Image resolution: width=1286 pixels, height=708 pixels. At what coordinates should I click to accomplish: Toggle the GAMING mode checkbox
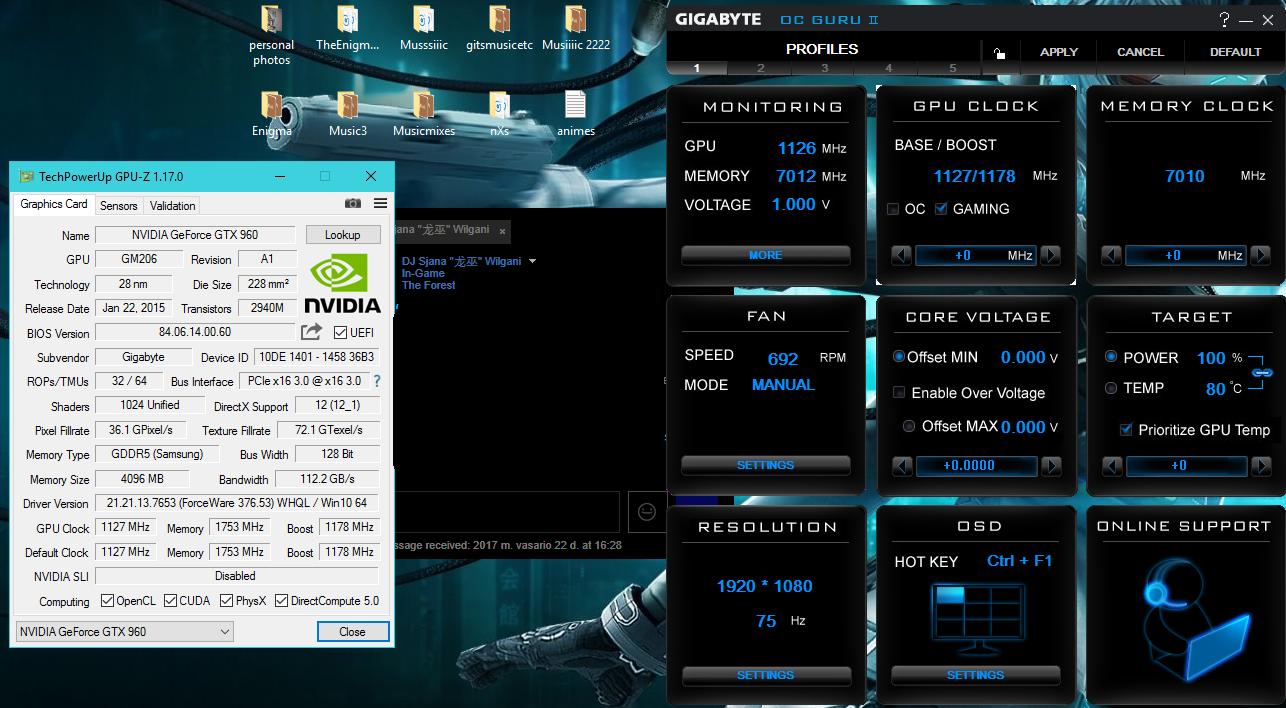click(941, 209)
